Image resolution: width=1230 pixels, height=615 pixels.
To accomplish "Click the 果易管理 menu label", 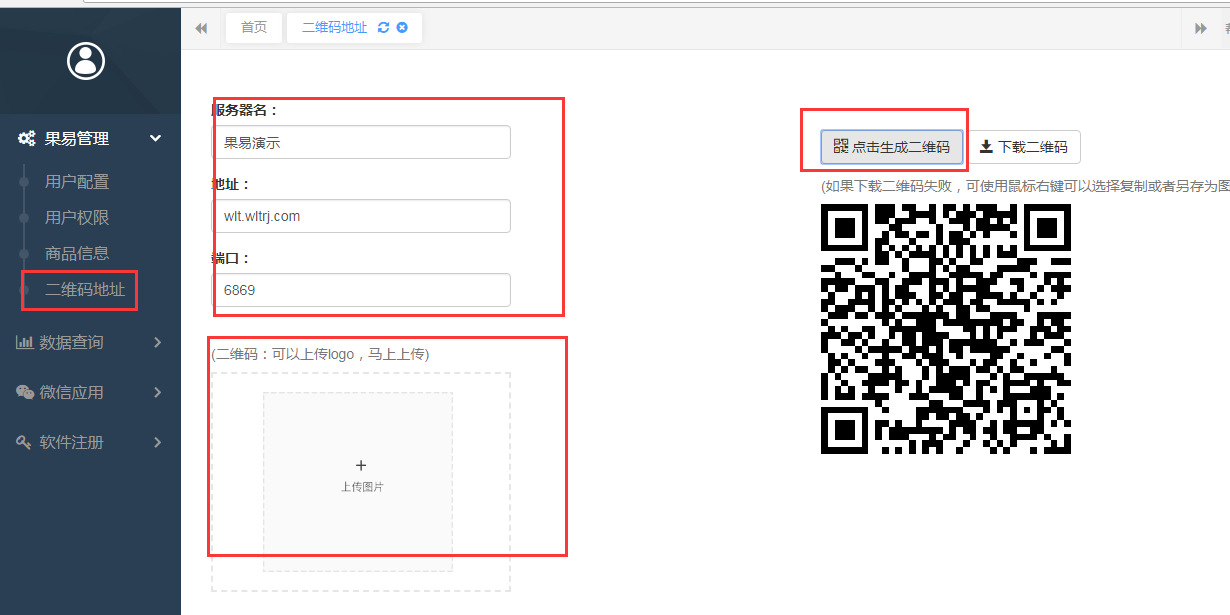I will coord(77,139).
